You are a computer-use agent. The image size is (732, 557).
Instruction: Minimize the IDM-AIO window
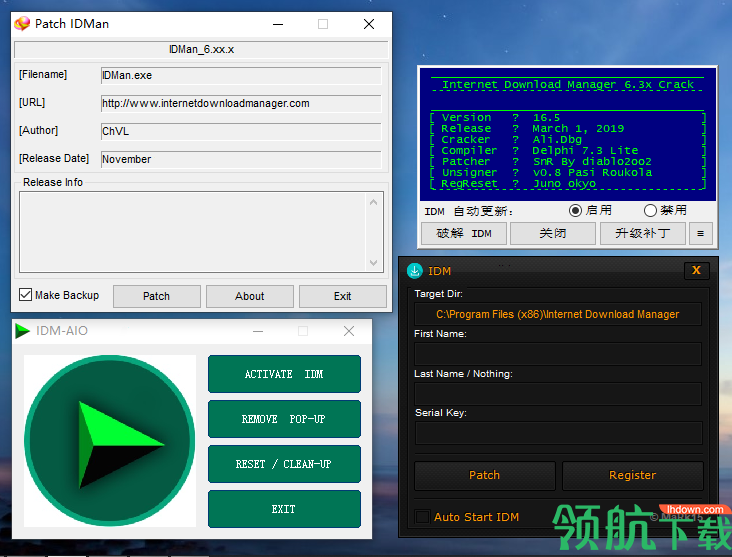pyautogui.click(x=258, y=331)
